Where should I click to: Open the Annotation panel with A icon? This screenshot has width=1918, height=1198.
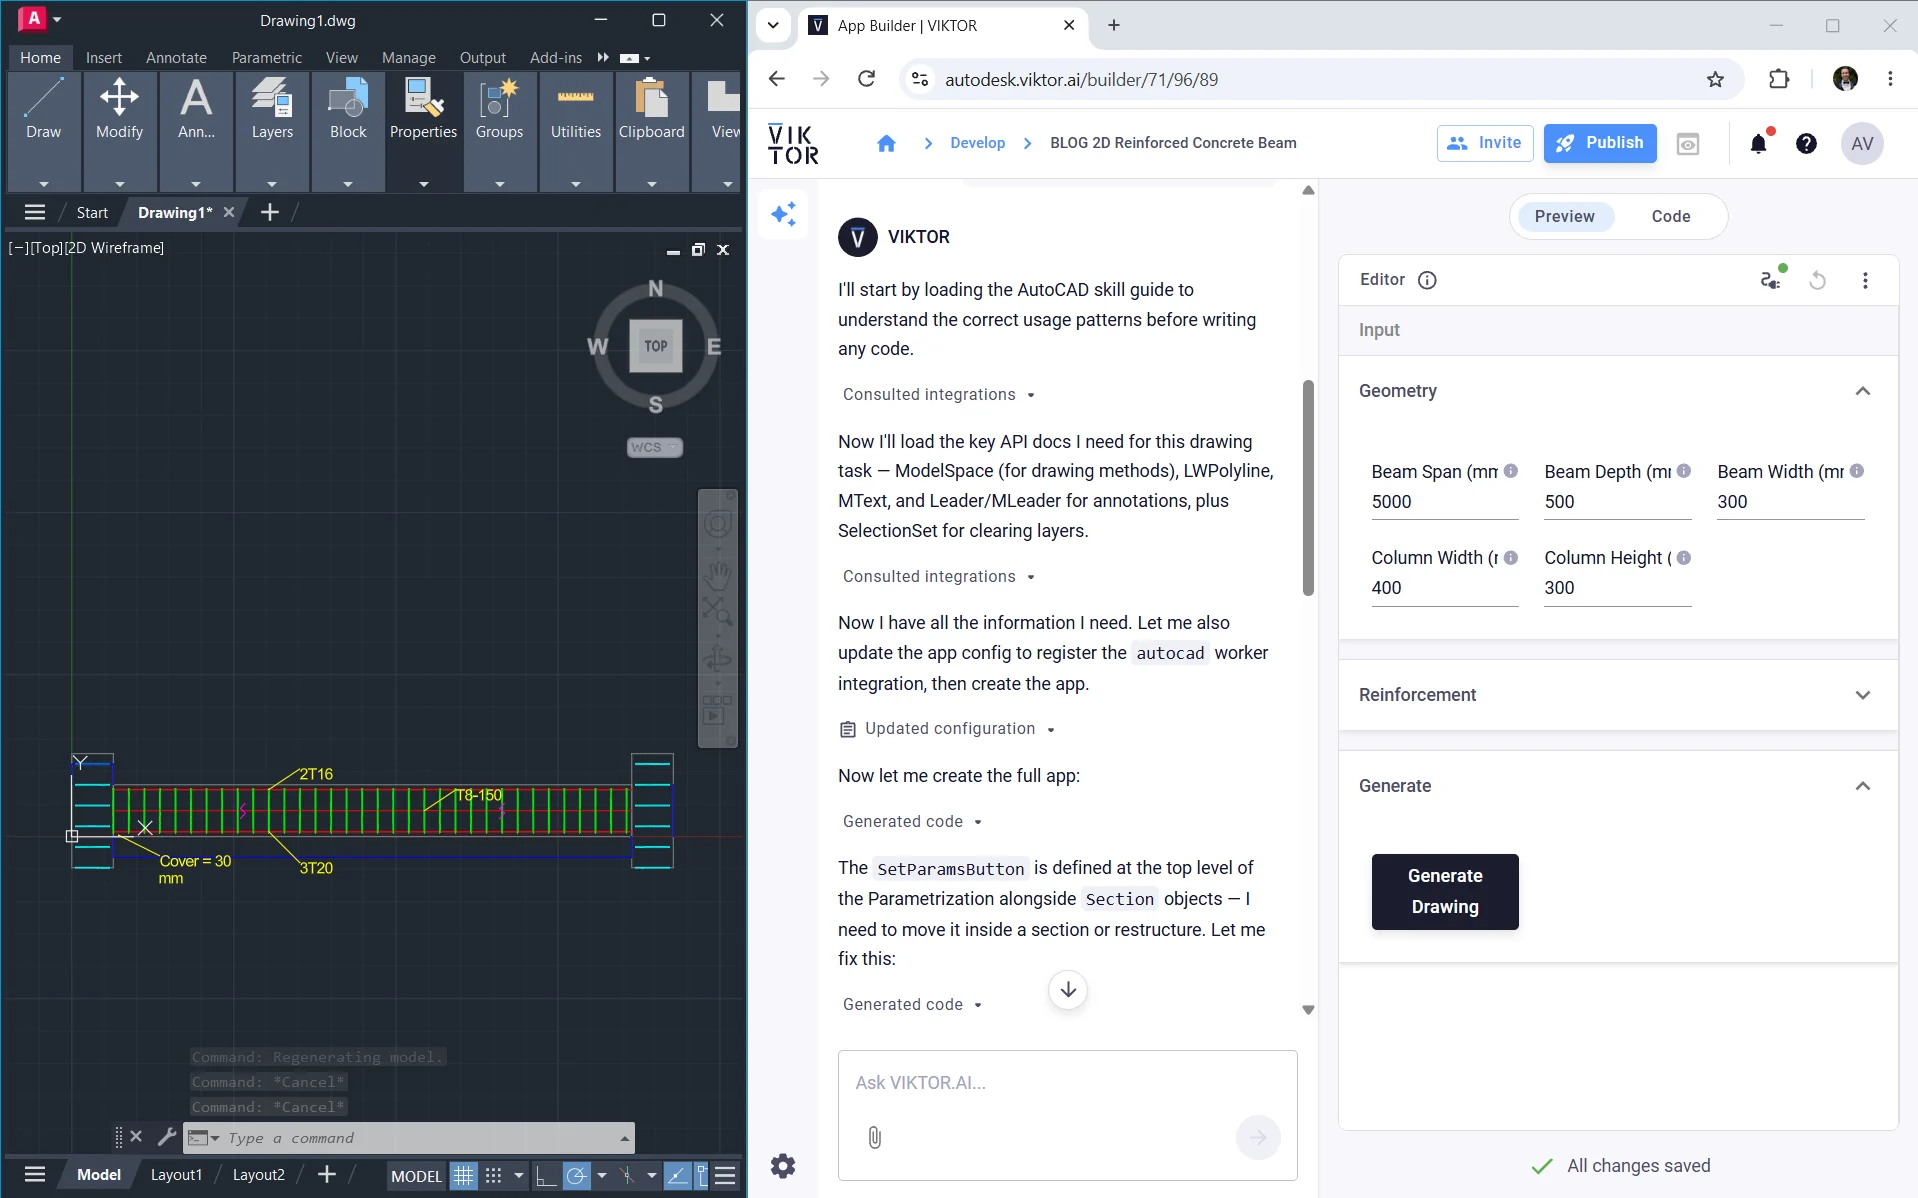coord(196,130)
